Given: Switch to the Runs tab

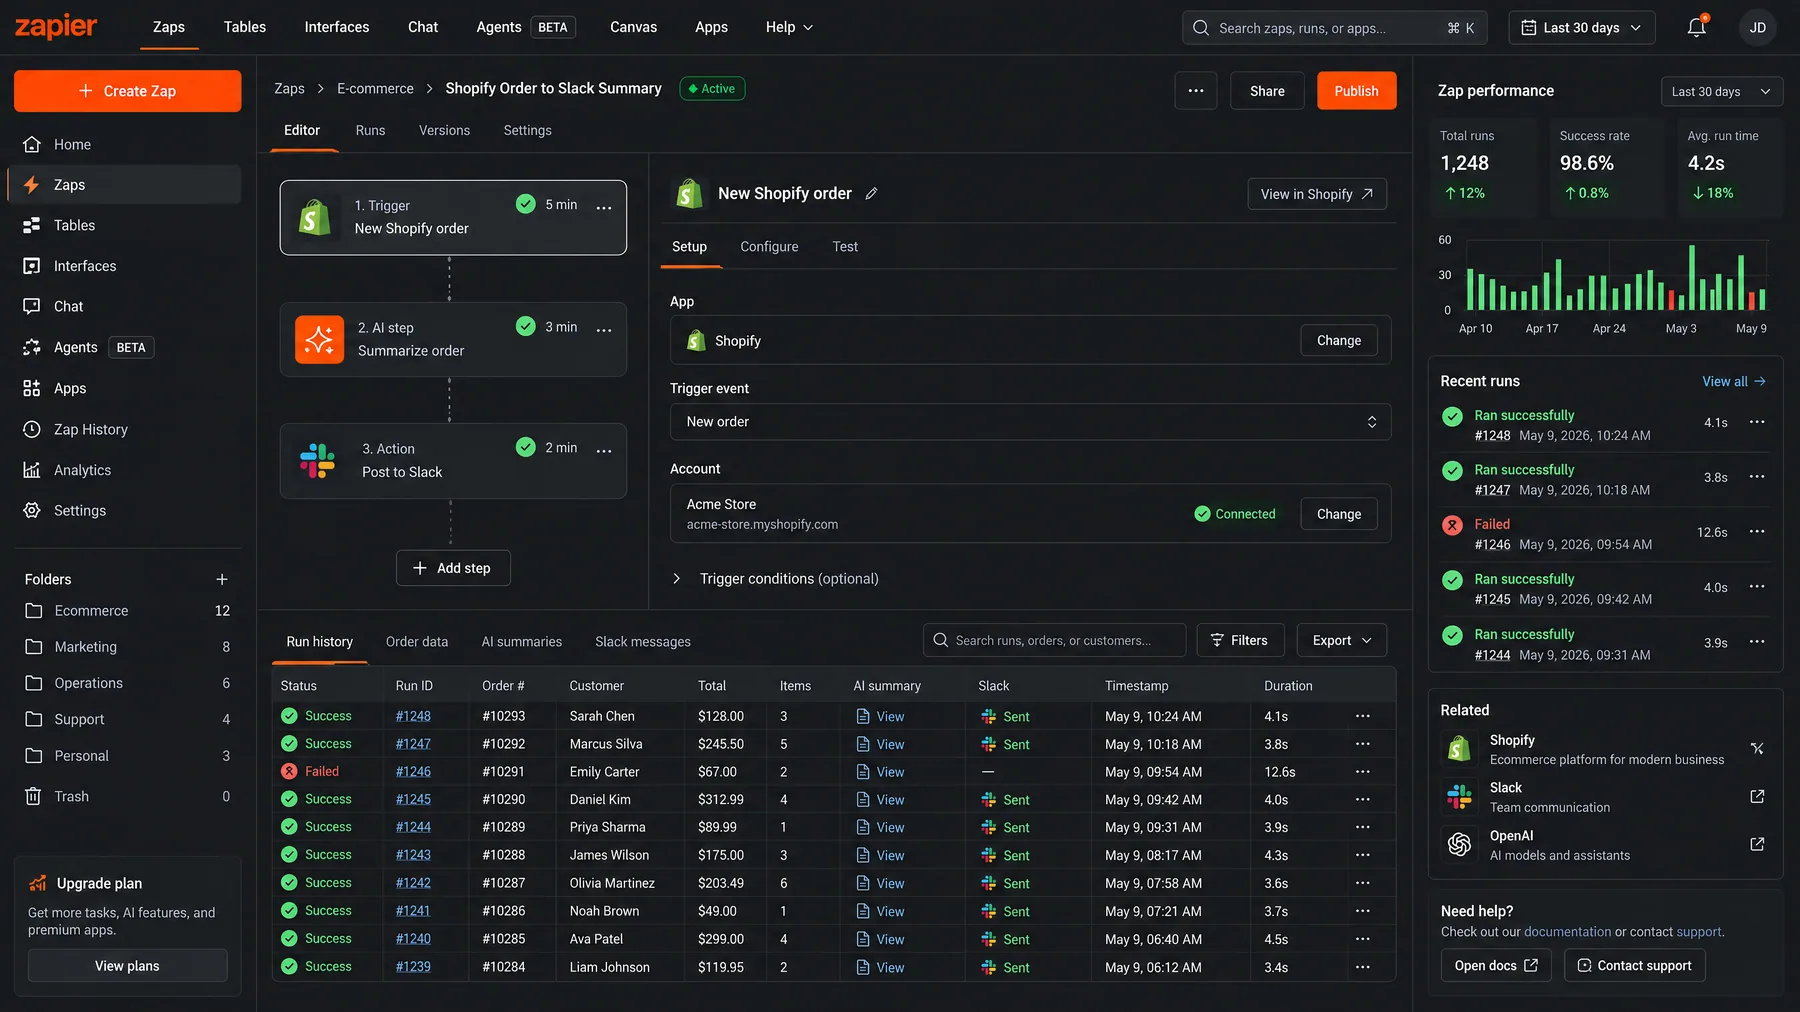Looking at the screenshot, I should pos(370,130).
